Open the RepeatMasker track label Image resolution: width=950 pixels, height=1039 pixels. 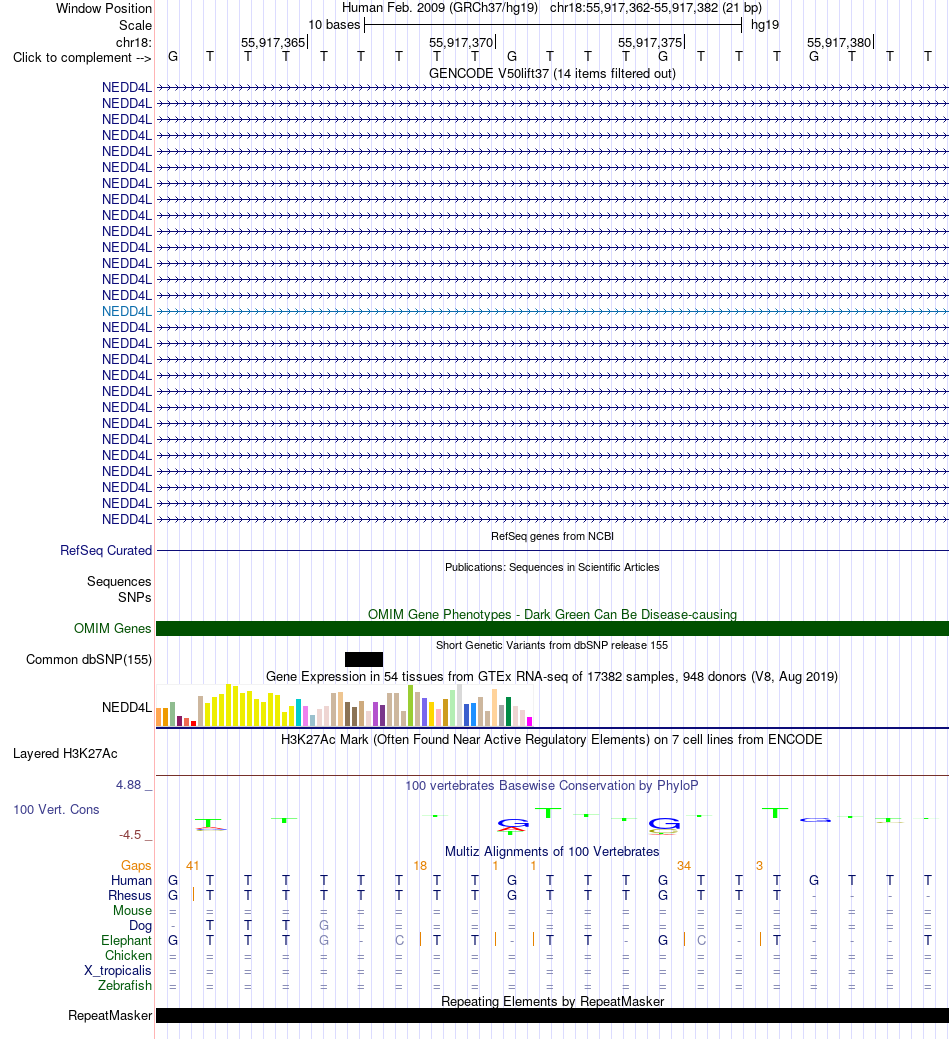point(110,1016)
